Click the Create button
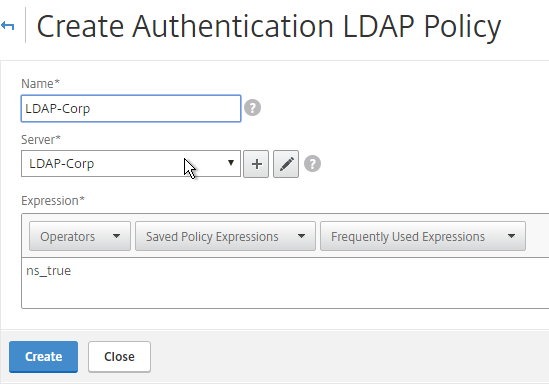549x384 pixels. tap(43, 357)
